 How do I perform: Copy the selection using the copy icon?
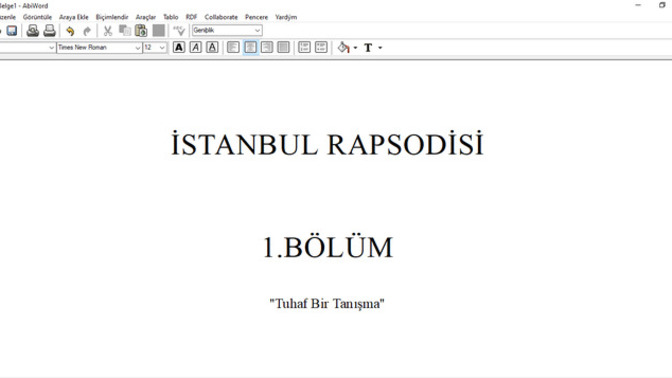pyautogui.click(x=125, y=30)
